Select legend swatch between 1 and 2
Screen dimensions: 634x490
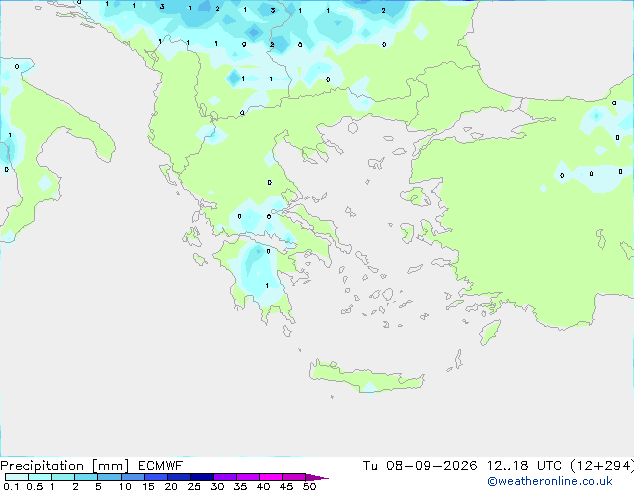click(63, 477)
